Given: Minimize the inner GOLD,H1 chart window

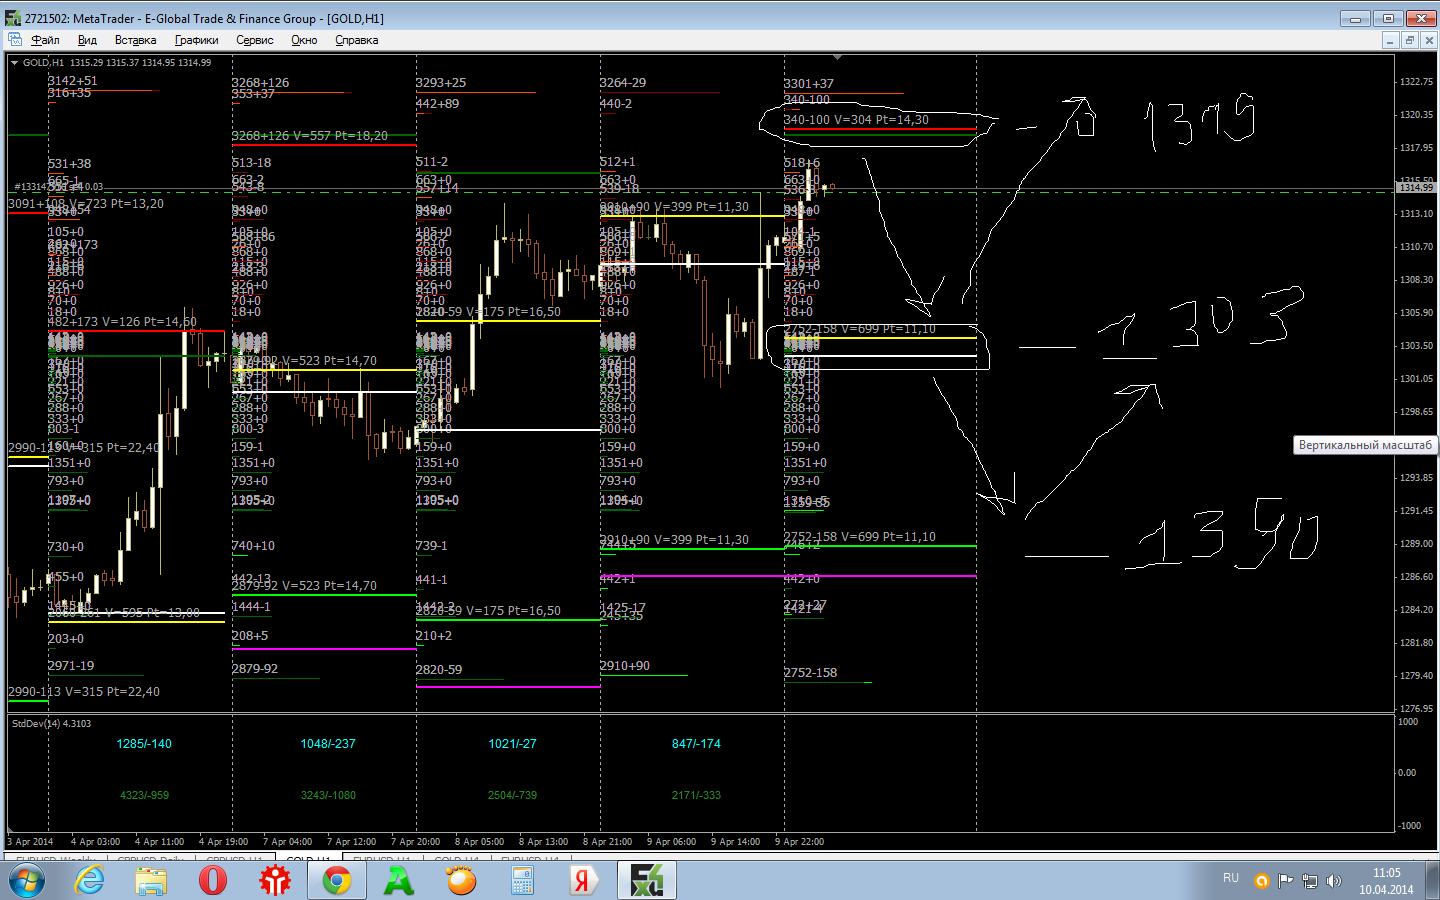Looking at the screenshot, I should [1390, 40].
